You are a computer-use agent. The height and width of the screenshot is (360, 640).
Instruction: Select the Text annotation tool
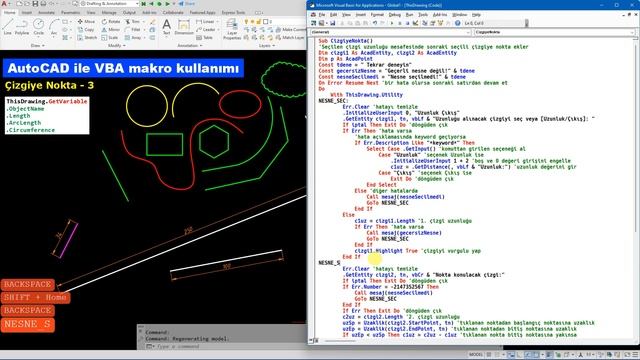point(166,27)
